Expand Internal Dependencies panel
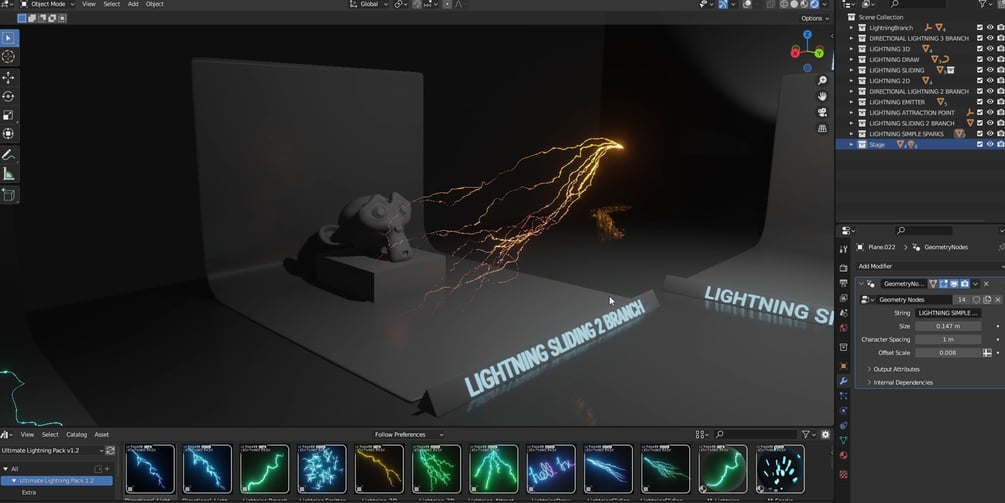This screenshot has height=503, width=1005. (x=900, y=383)
